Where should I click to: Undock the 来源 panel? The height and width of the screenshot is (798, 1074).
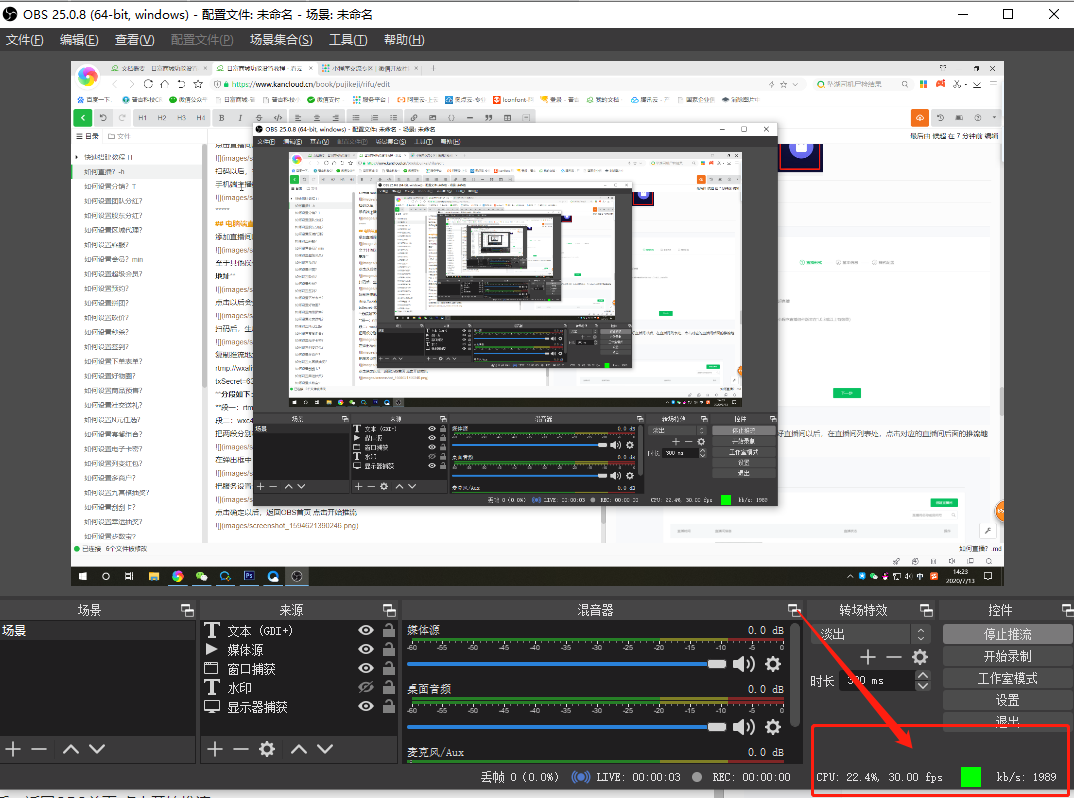click(389, 610)
